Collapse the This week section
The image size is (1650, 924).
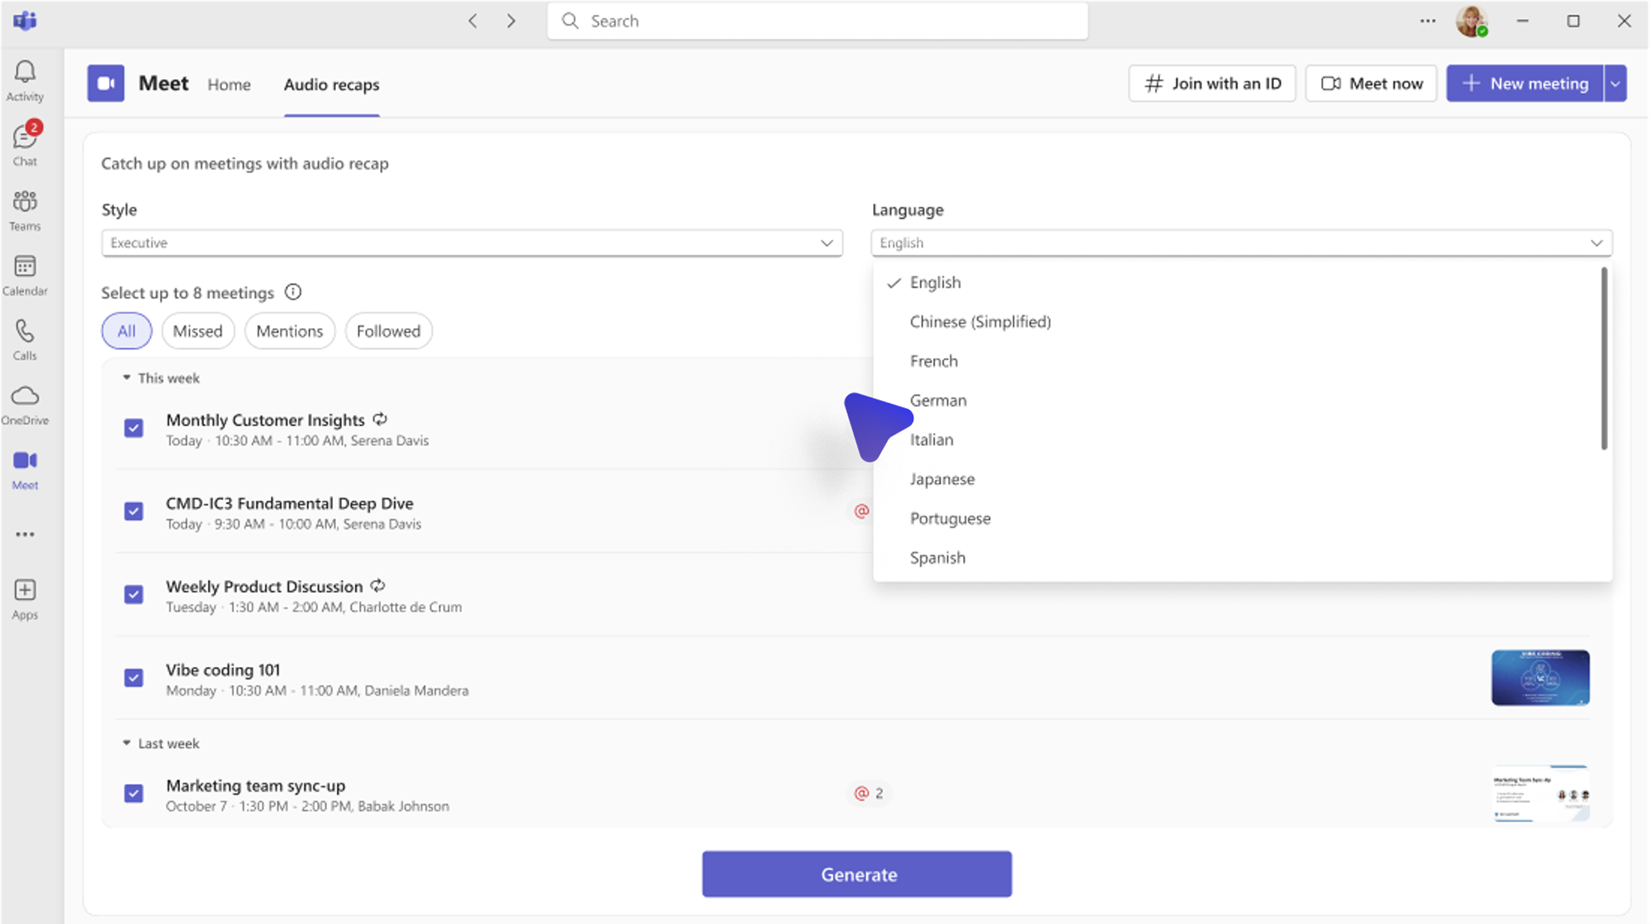click(127, 378)
